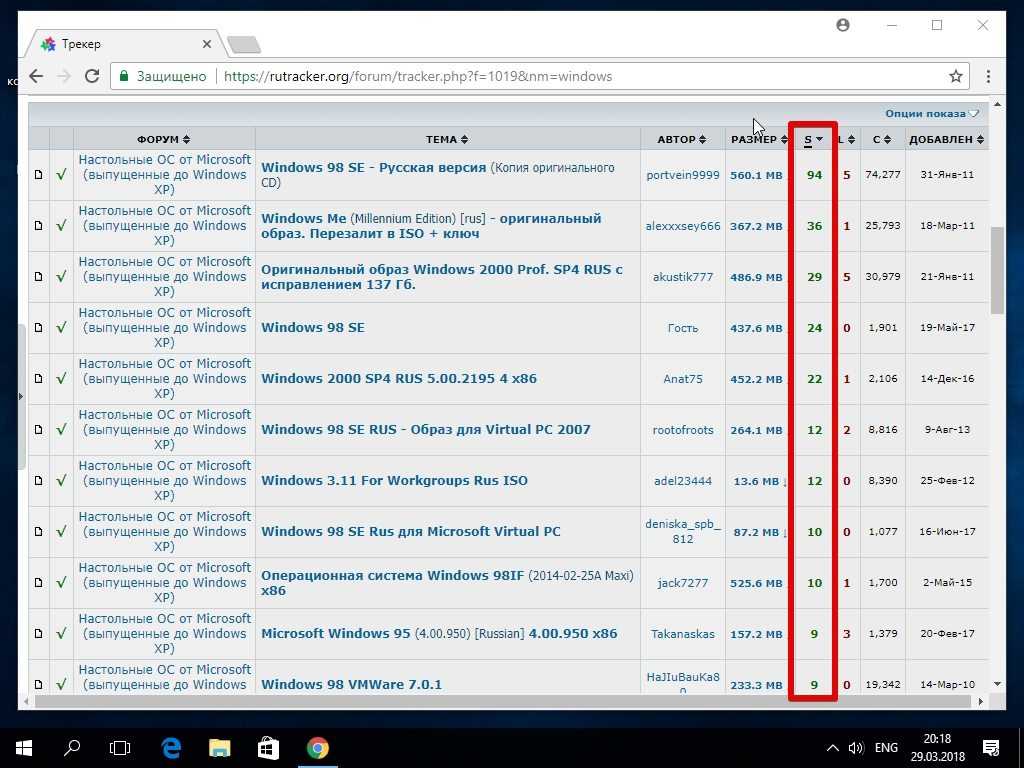The width and height of the screenshot is (1024, 768).
Task: Sort table by ФОРУМ column header
Action: coord(163,139)
